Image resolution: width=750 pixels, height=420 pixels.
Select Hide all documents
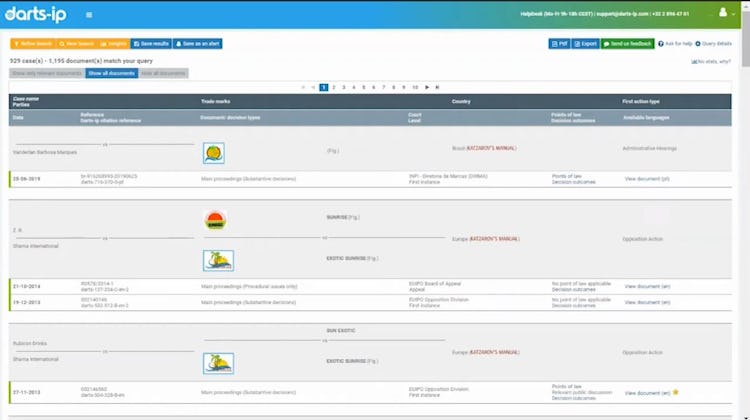pos(163,73)
